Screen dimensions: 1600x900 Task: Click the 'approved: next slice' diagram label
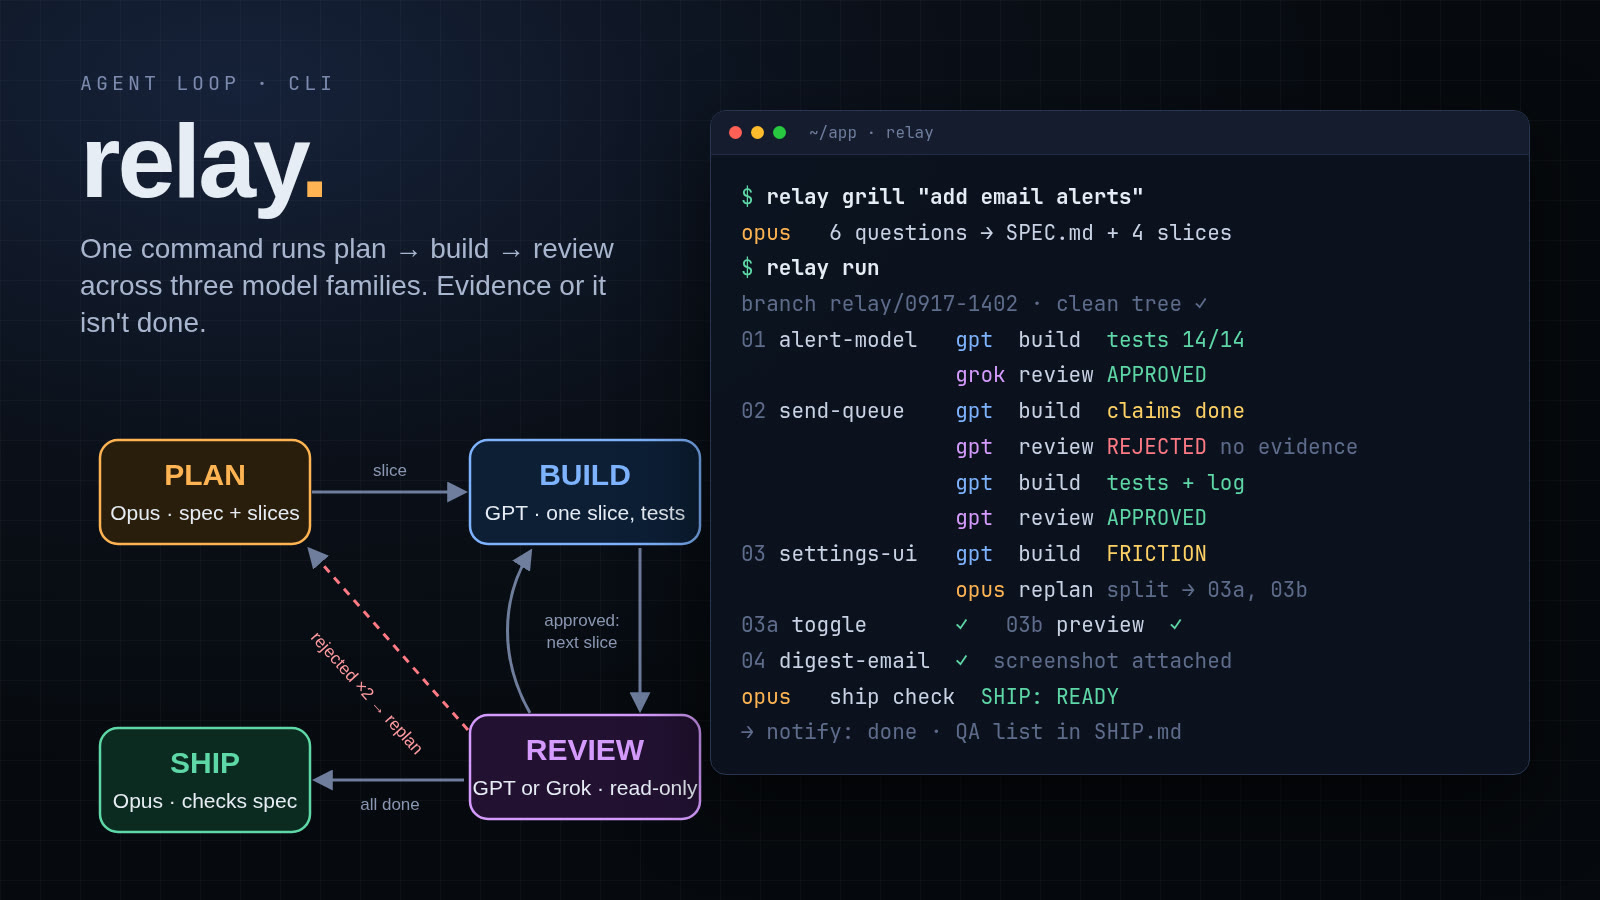pos(581,631)
